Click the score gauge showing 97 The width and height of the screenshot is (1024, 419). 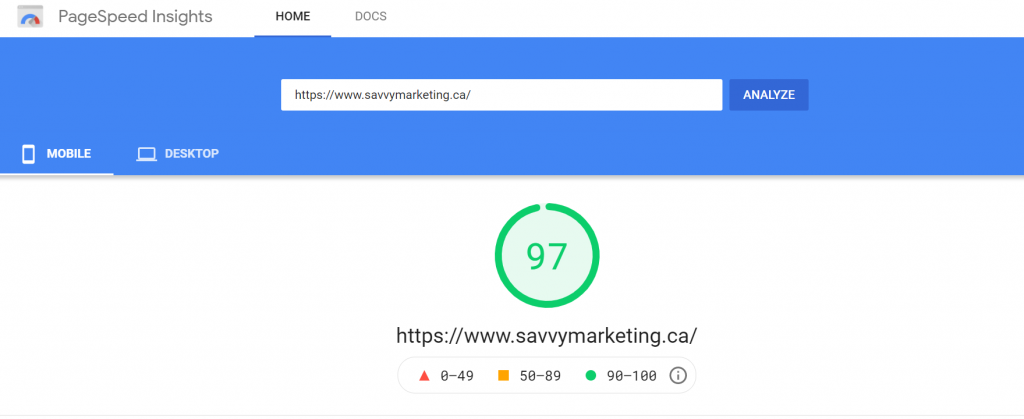pyautogui.click(x=547, y=255)
